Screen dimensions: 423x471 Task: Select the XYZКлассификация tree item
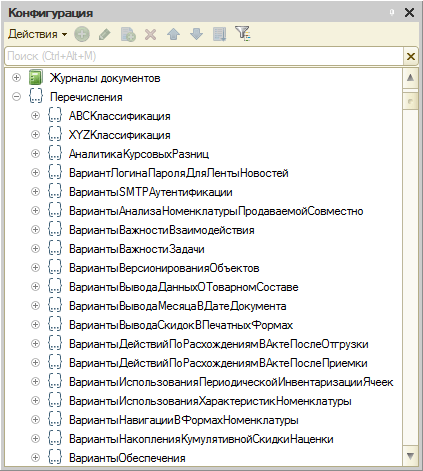coord(119,135)
